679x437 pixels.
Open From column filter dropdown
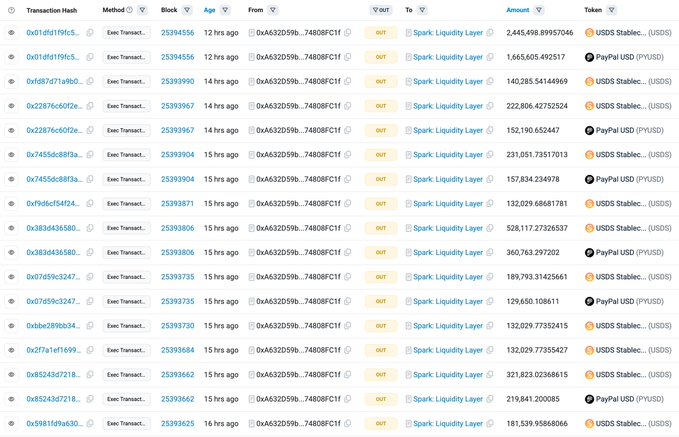(x=273, y=10)
